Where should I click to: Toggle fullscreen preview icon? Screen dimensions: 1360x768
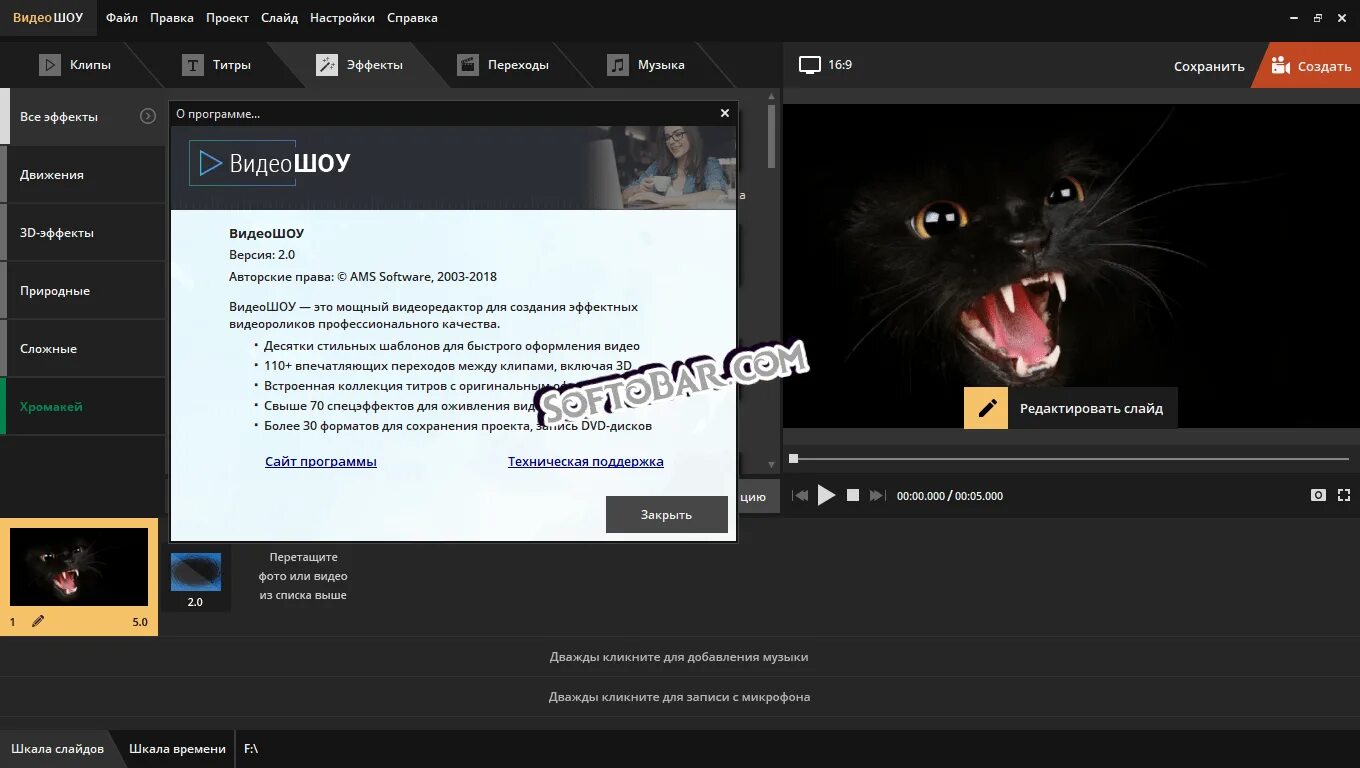click(1344, 495)
